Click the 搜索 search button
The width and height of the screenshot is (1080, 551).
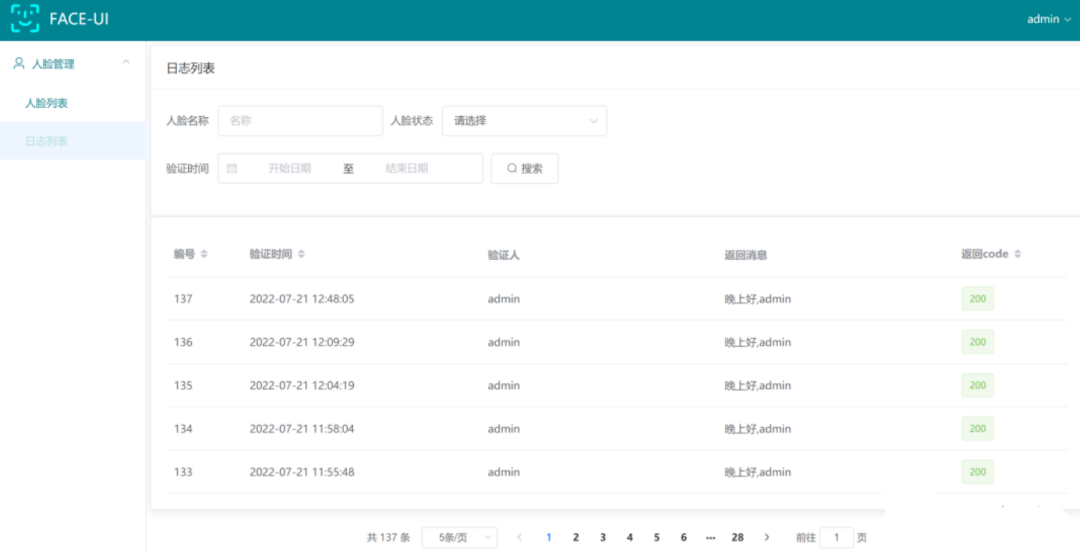point(524,168)
